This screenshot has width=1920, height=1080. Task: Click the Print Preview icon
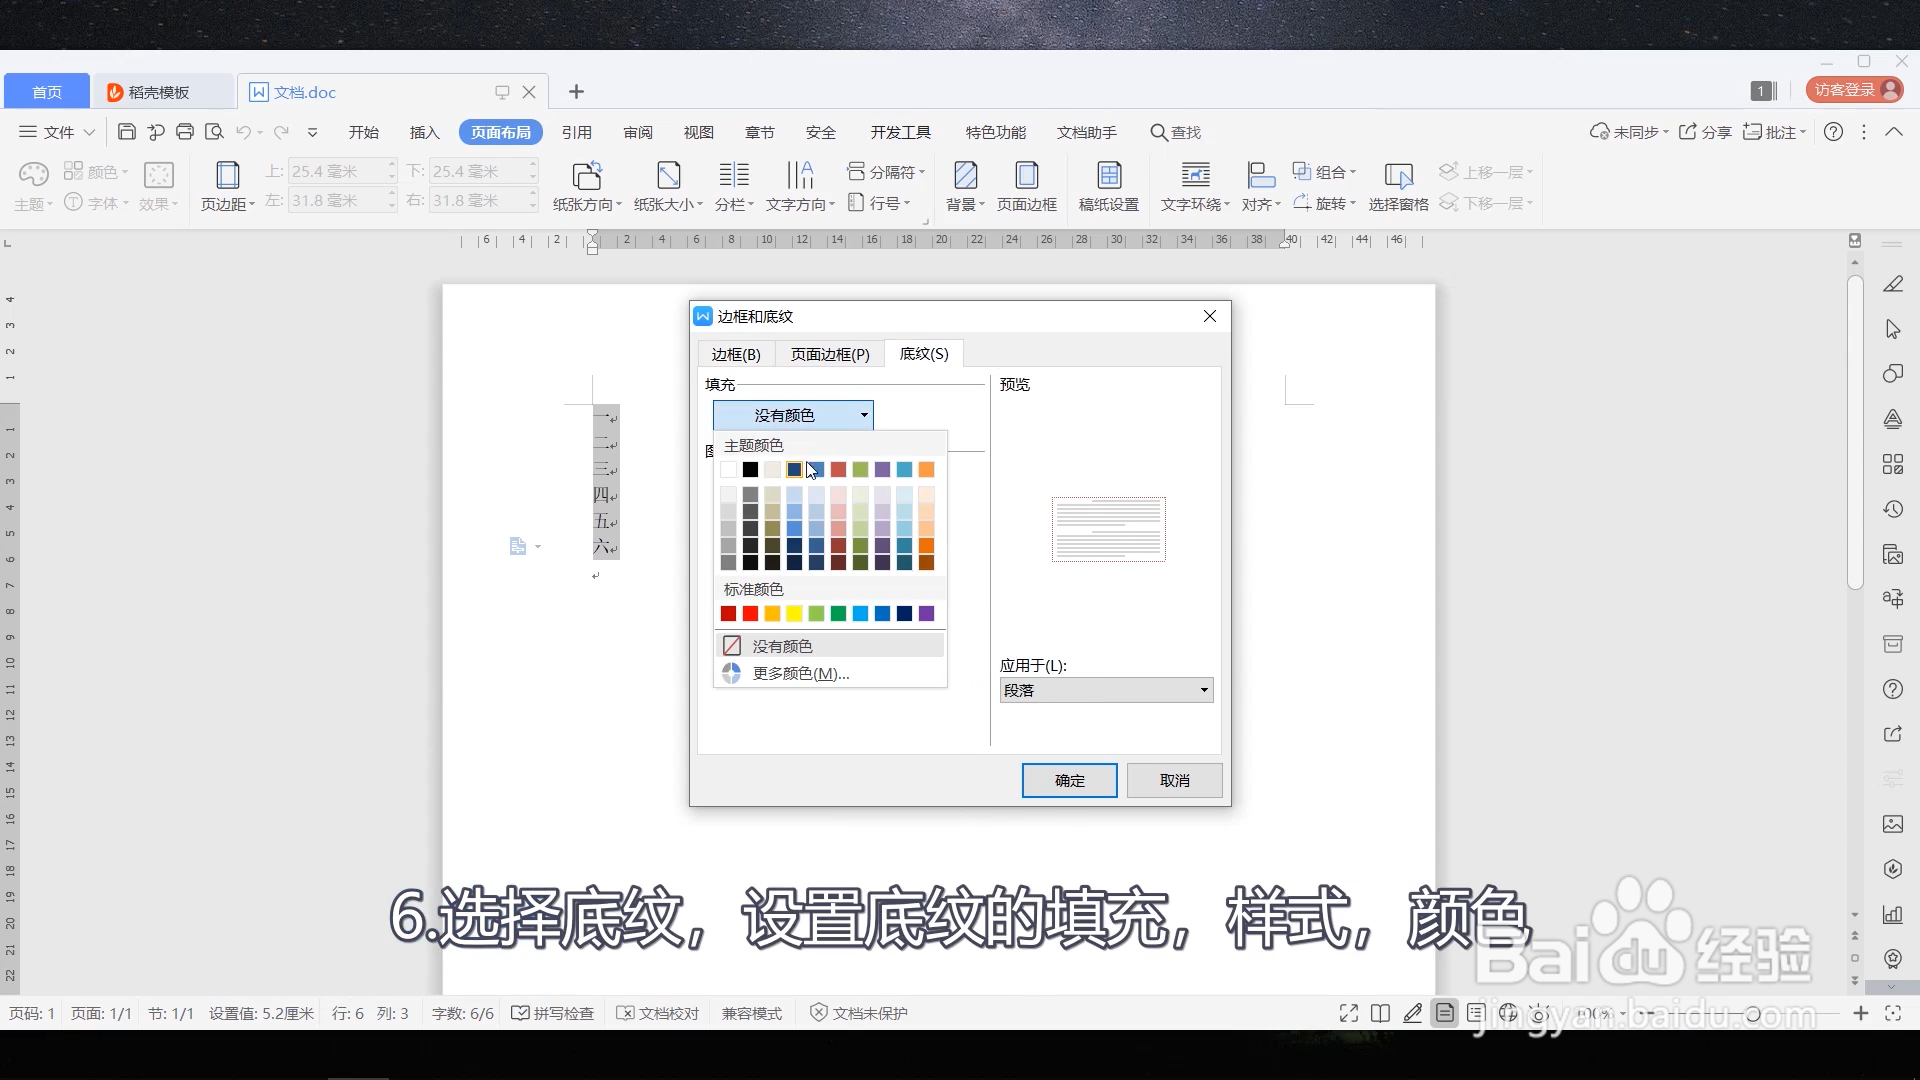tap(214, 132)
